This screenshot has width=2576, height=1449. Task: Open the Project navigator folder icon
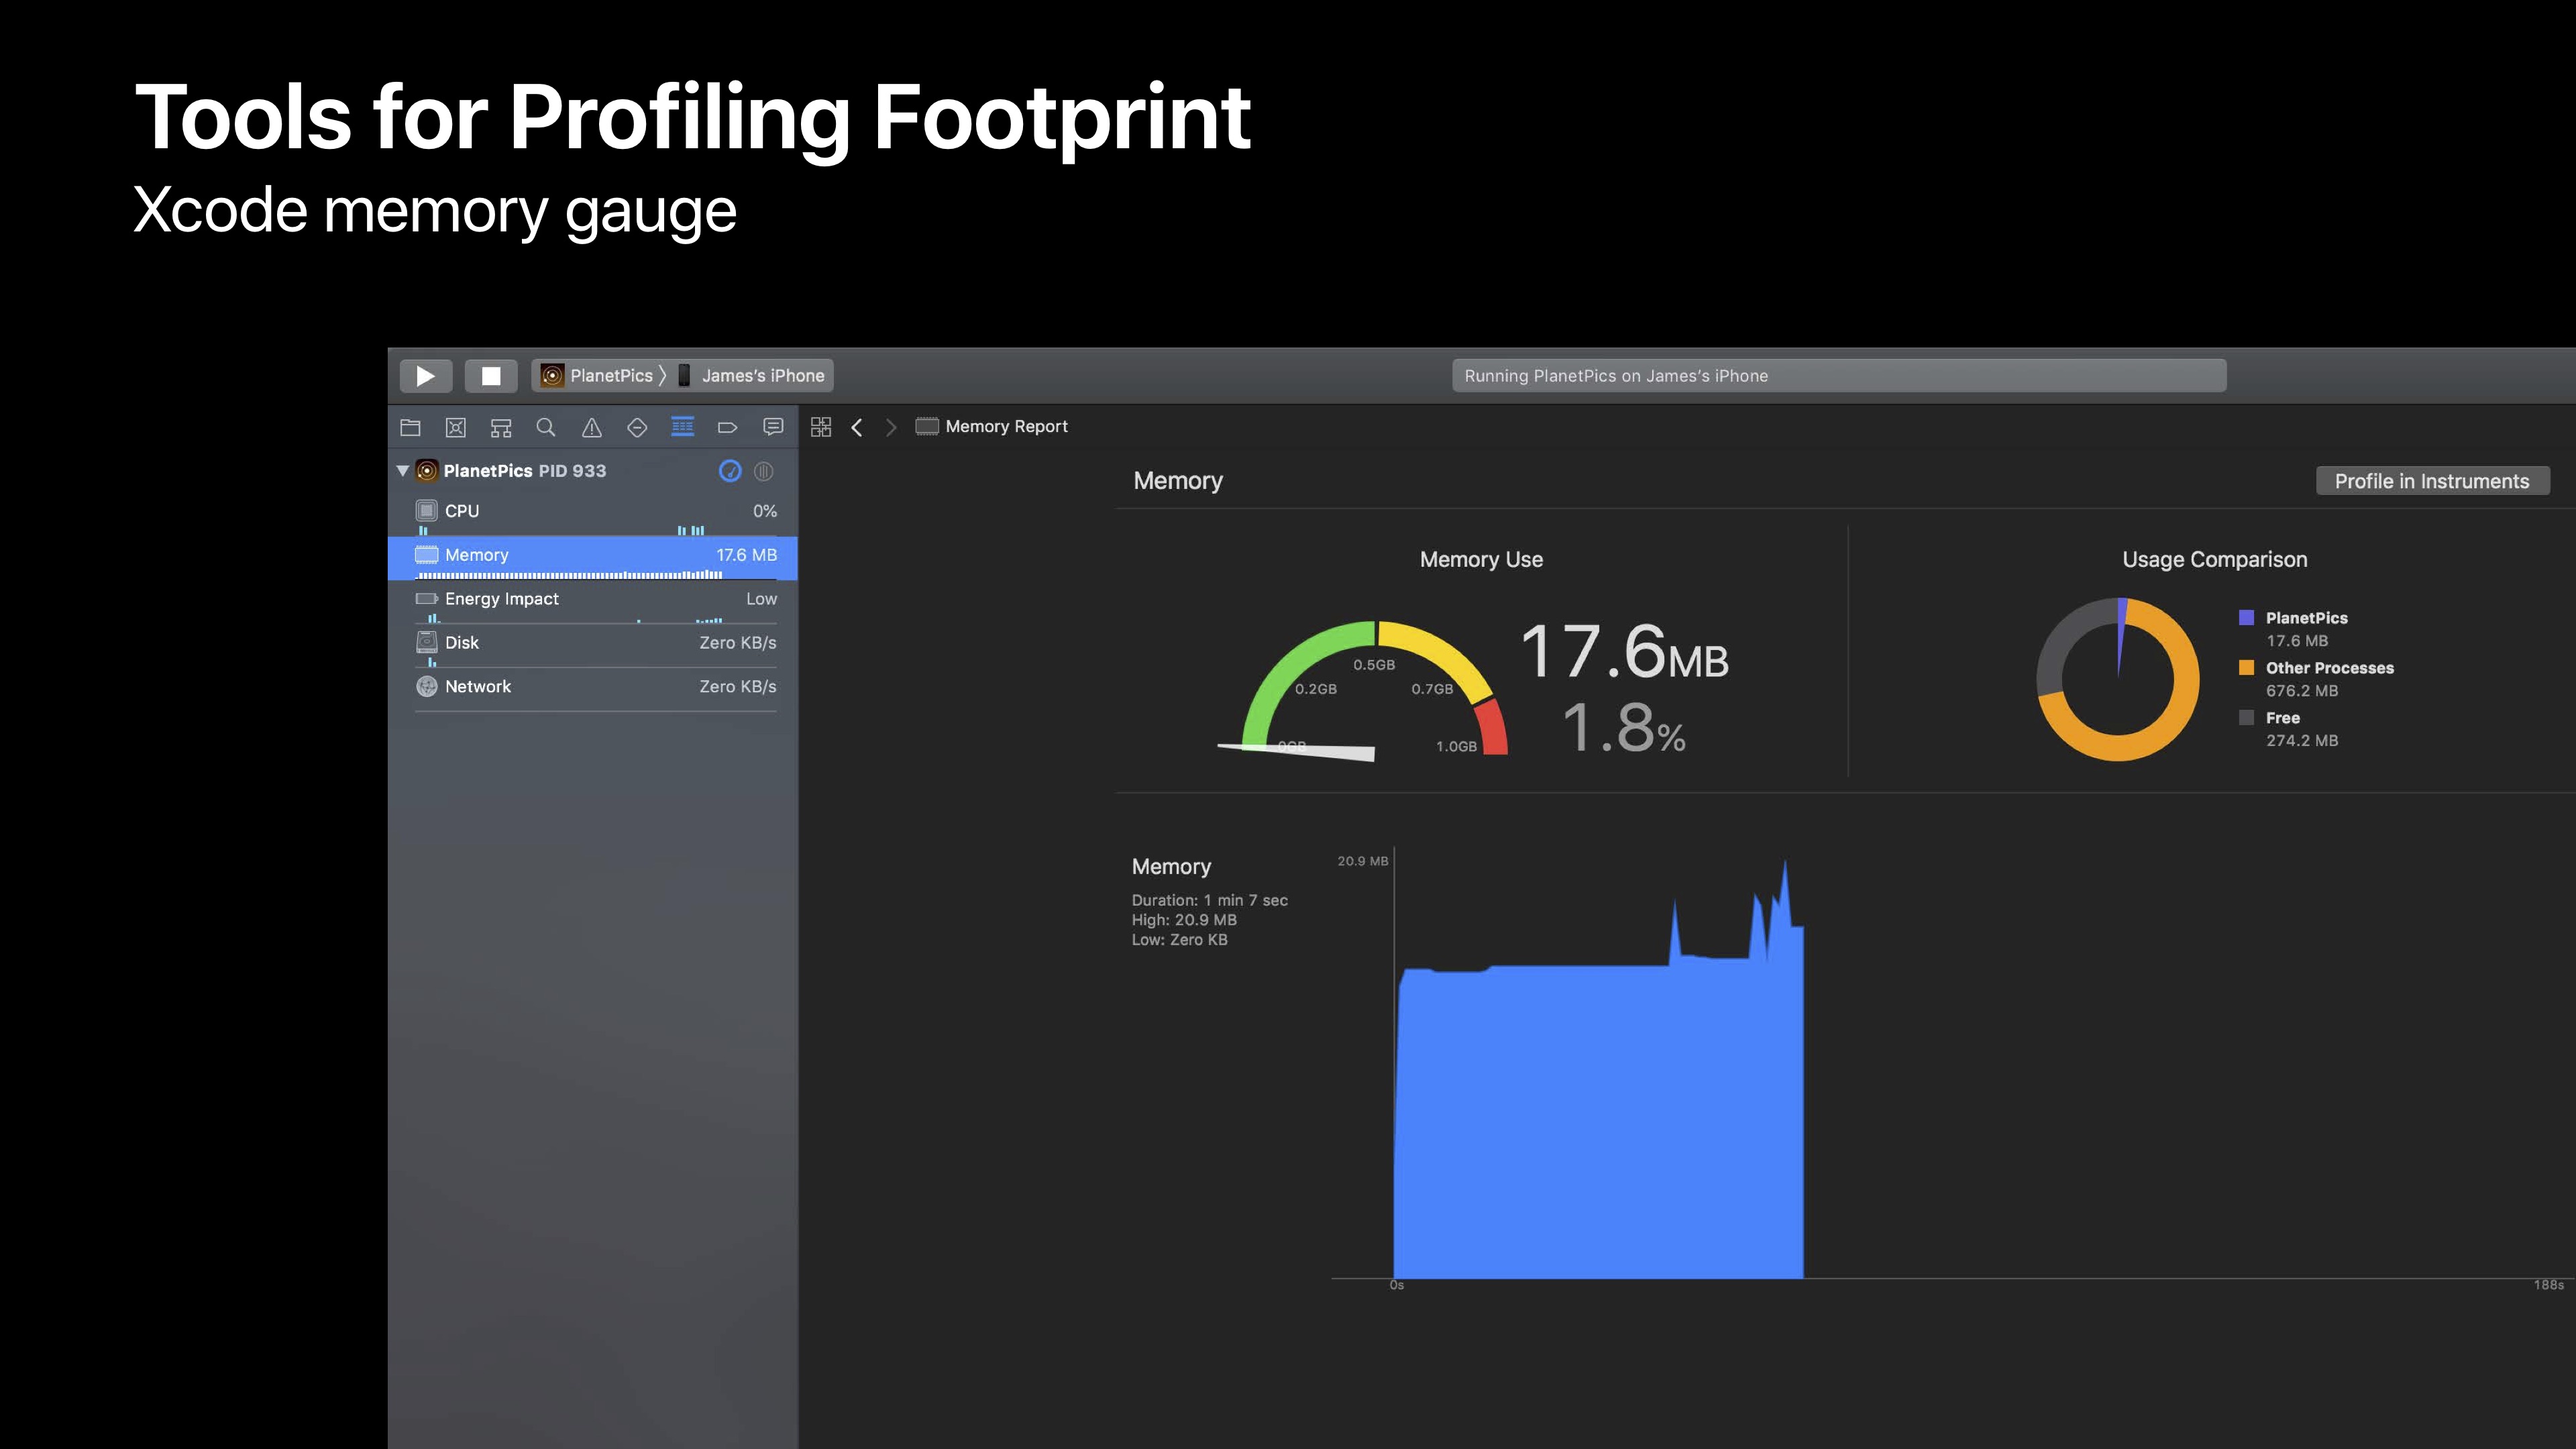pyautogui.click(x=410, y=428)
